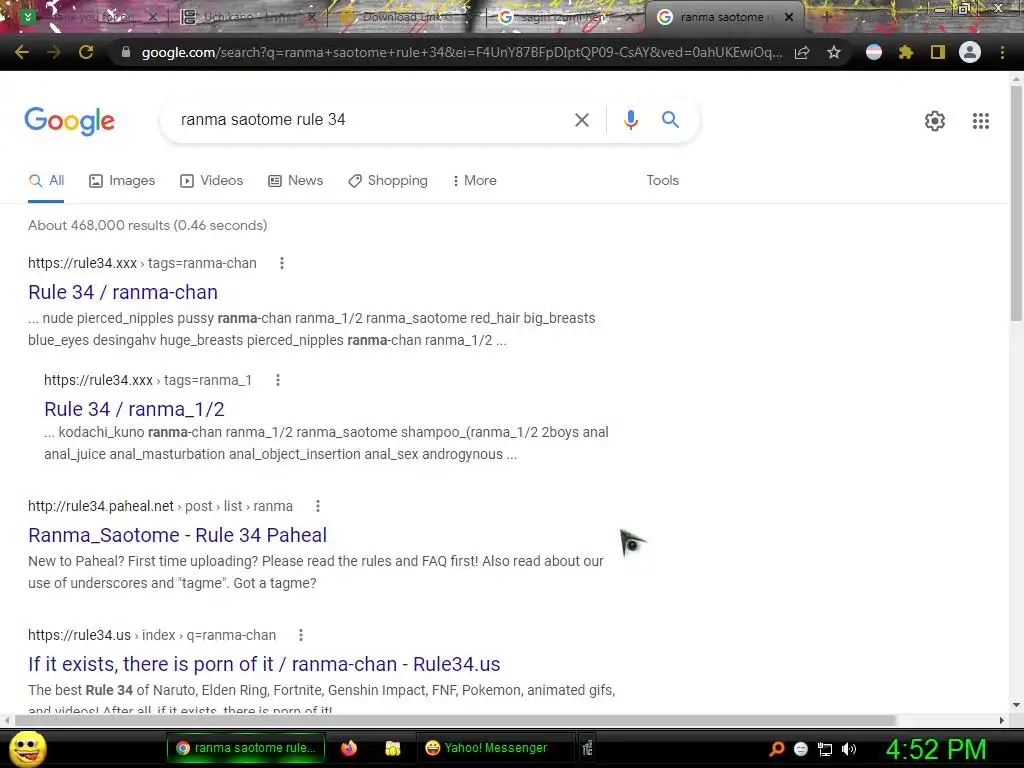
Task: Click the 4:52 PM clock
Action: click(x=936, y=749)
